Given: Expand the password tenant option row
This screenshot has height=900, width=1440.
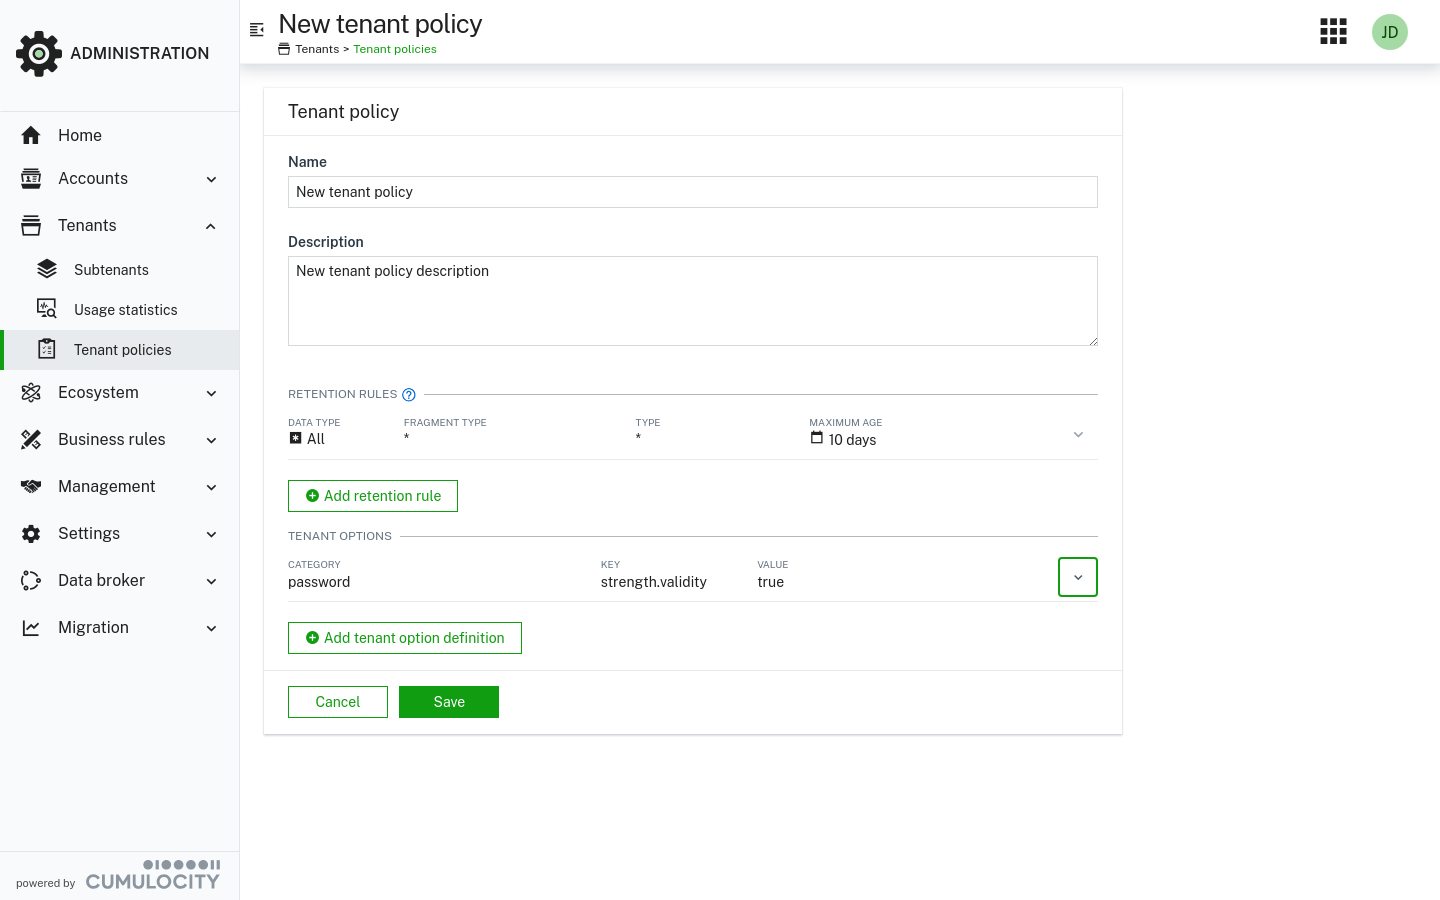Looking at the screenshot, I should coord(1077,577).
